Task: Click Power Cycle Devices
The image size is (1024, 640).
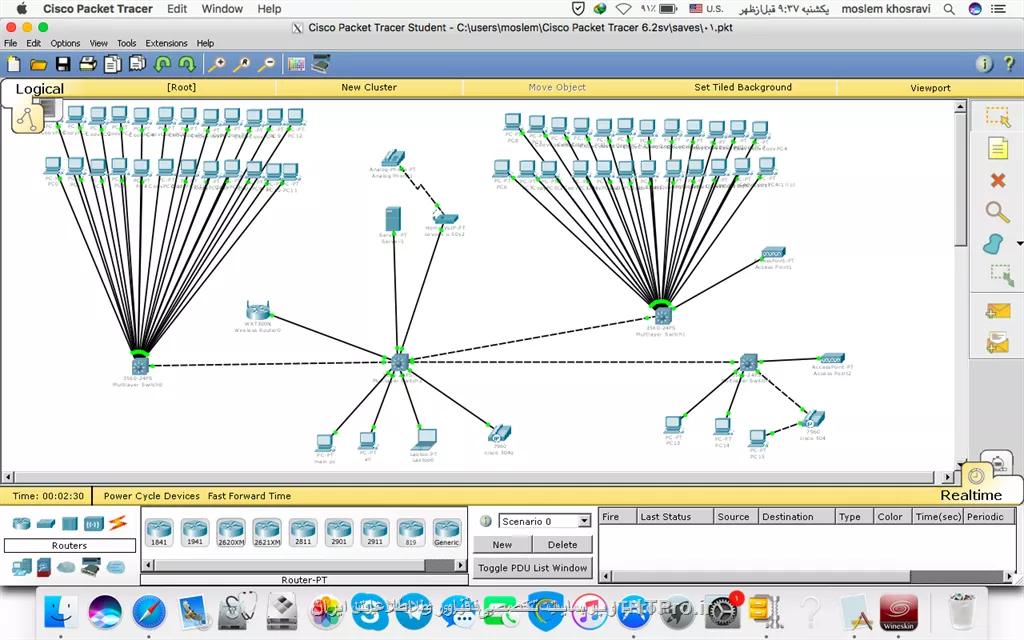Action: pyautogui.click(x=152, y=496)
